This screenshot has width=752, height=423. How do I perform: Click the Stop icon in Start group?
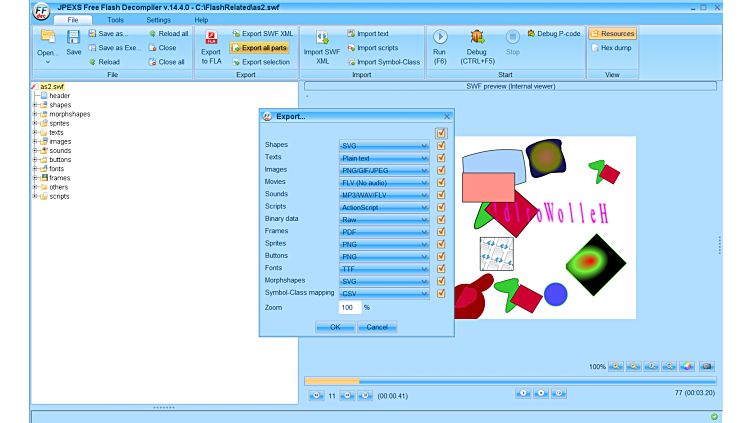click(x=512, y=37)
